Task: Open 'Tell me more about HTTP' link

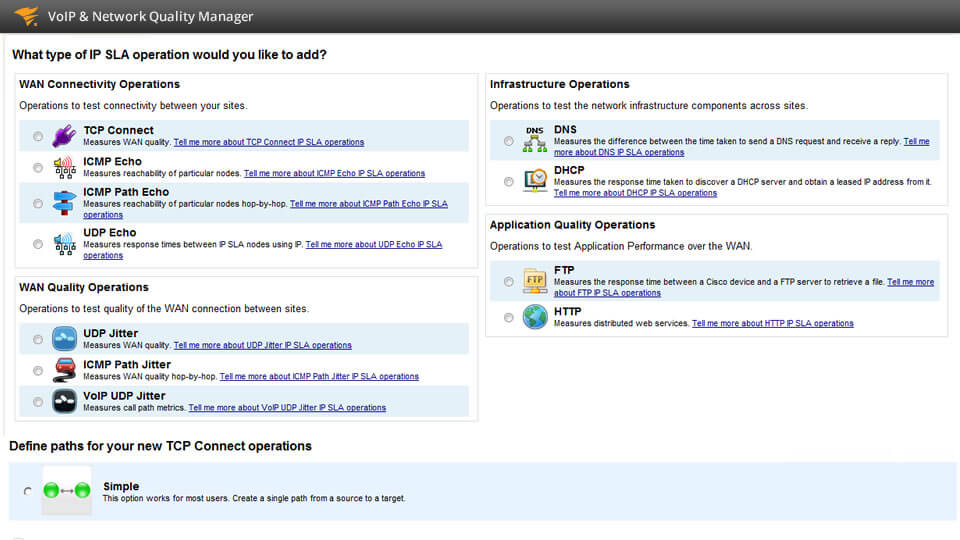Action: coord(773,323)
